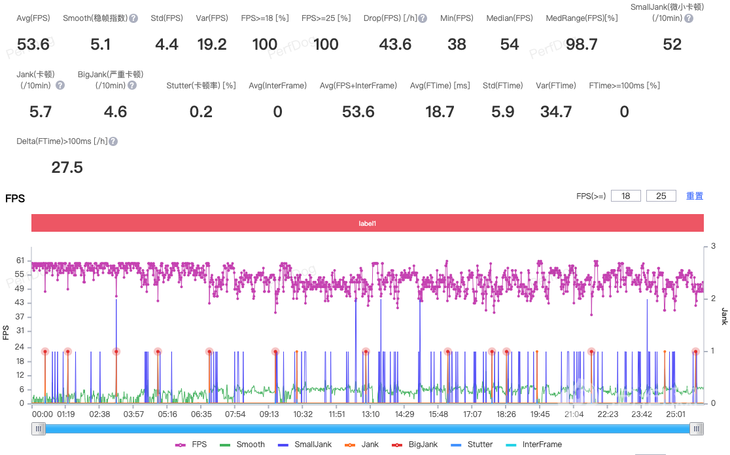Click left handle of time range slider
730x455 pixels.
[x=39, y=429]
